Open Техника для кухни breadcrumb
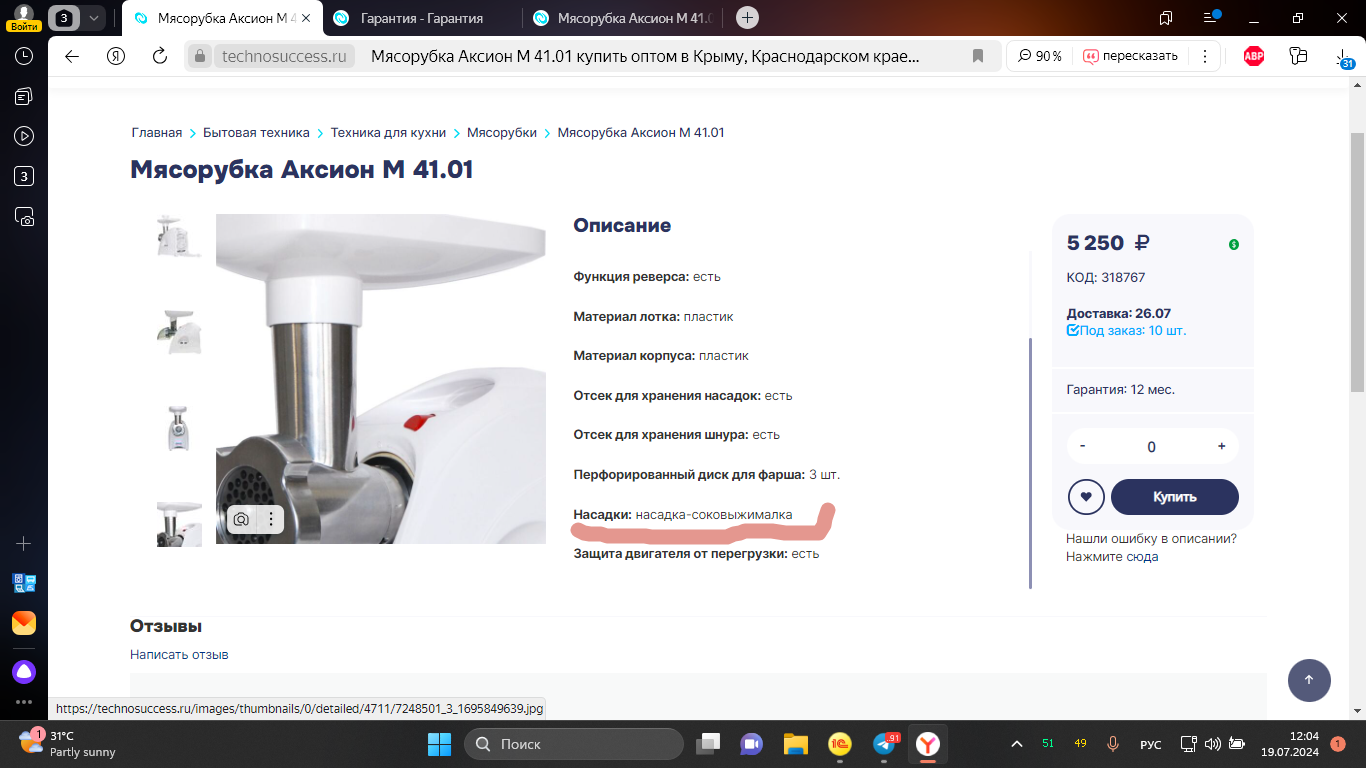Image resolution: width=1366 pixels, height=768 pixels. click(x=388, y=132)
